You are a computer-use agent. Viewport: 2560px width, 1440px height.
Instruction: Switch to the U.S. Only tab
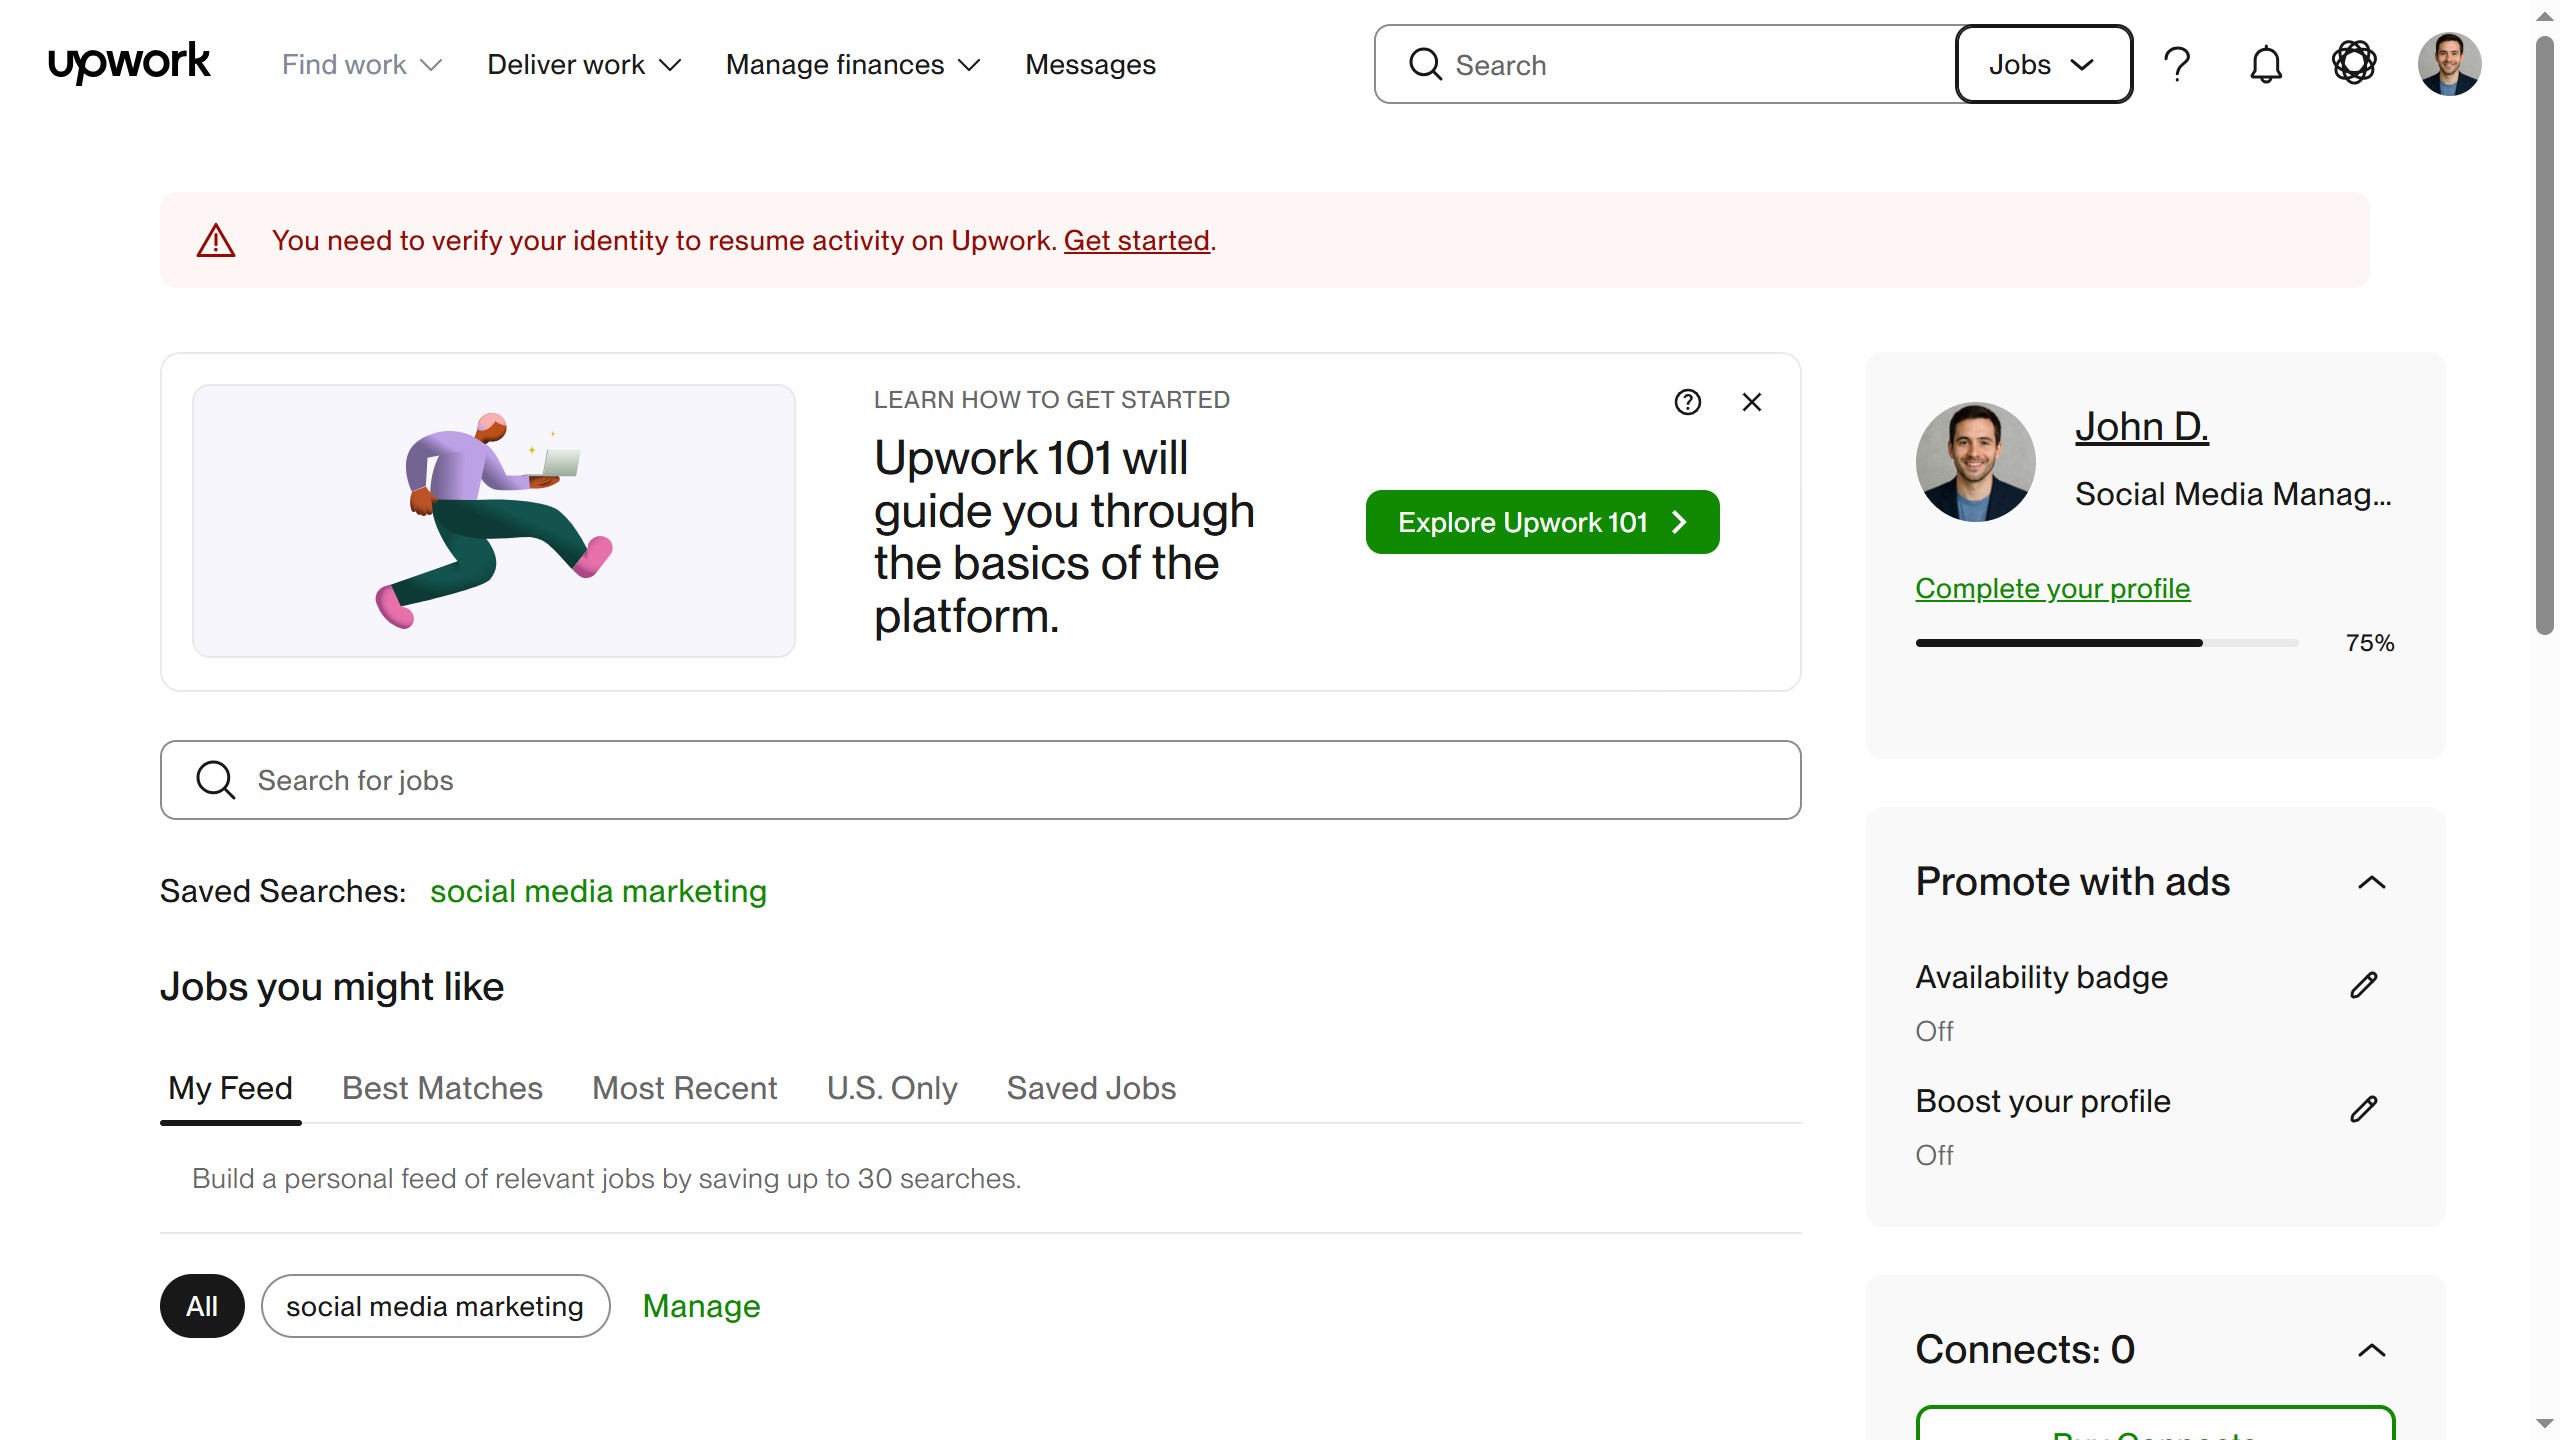tap(892, 1088)
